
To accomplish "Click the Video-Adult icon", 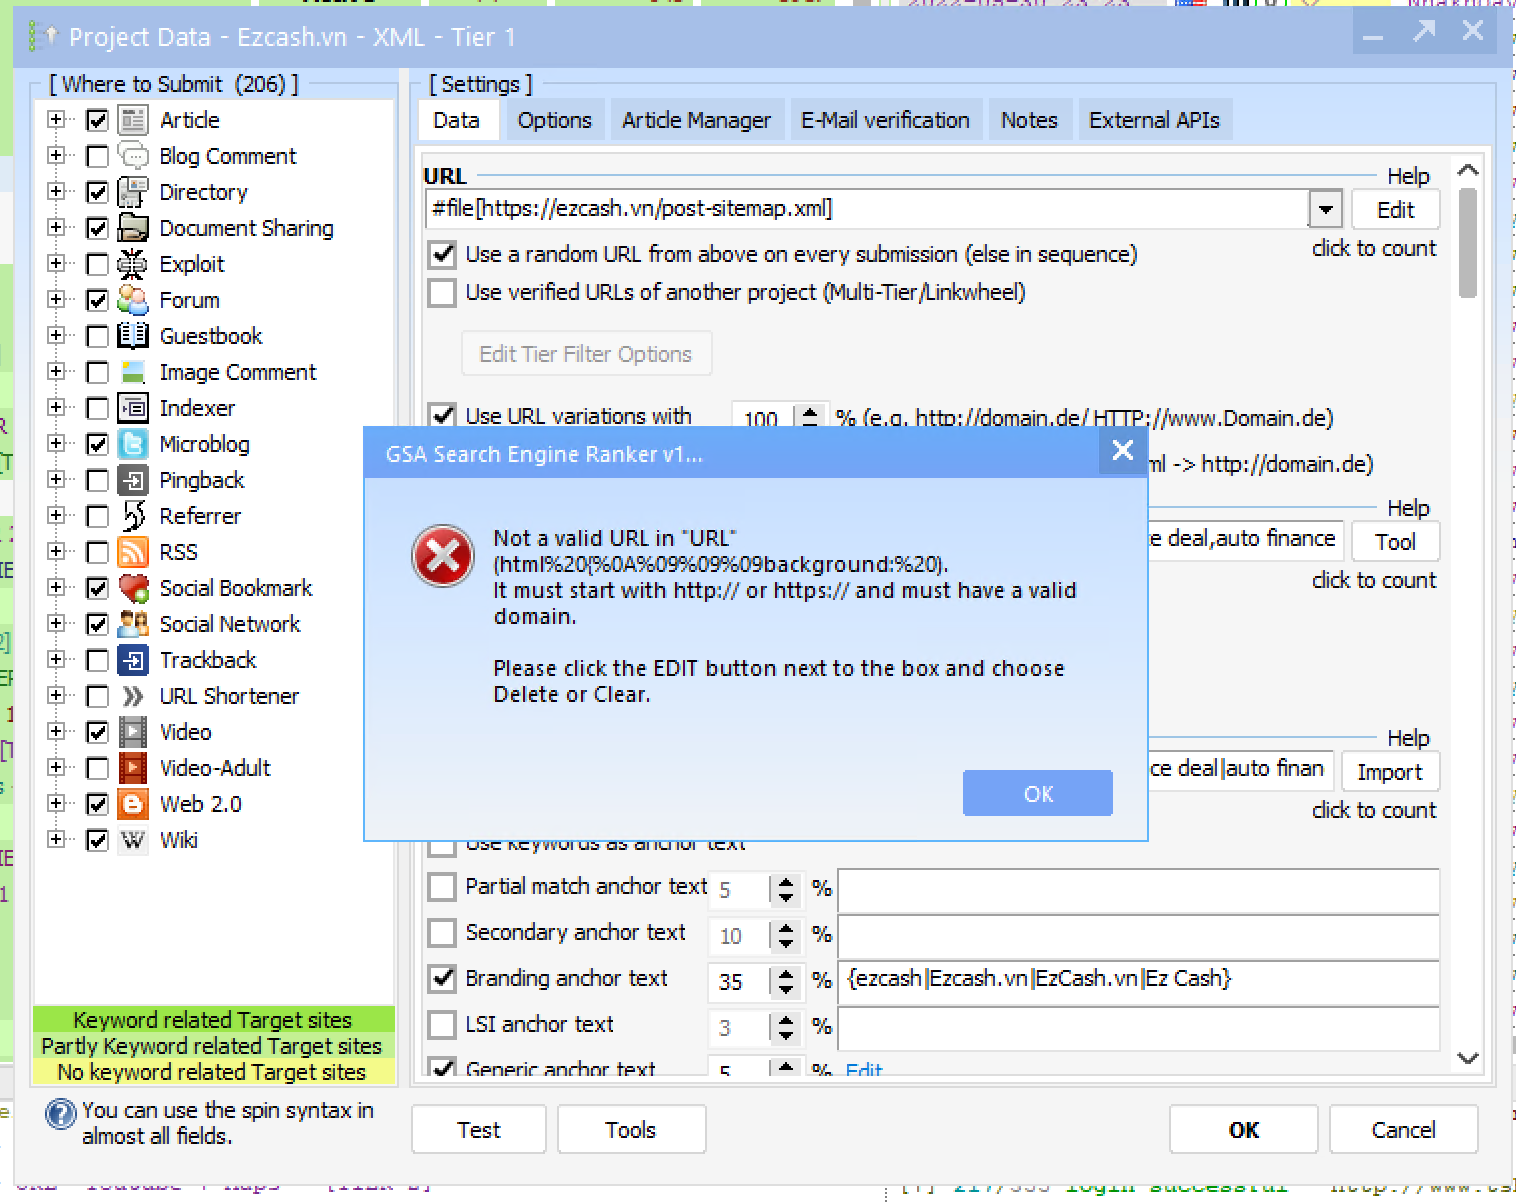I will point(133,768).
